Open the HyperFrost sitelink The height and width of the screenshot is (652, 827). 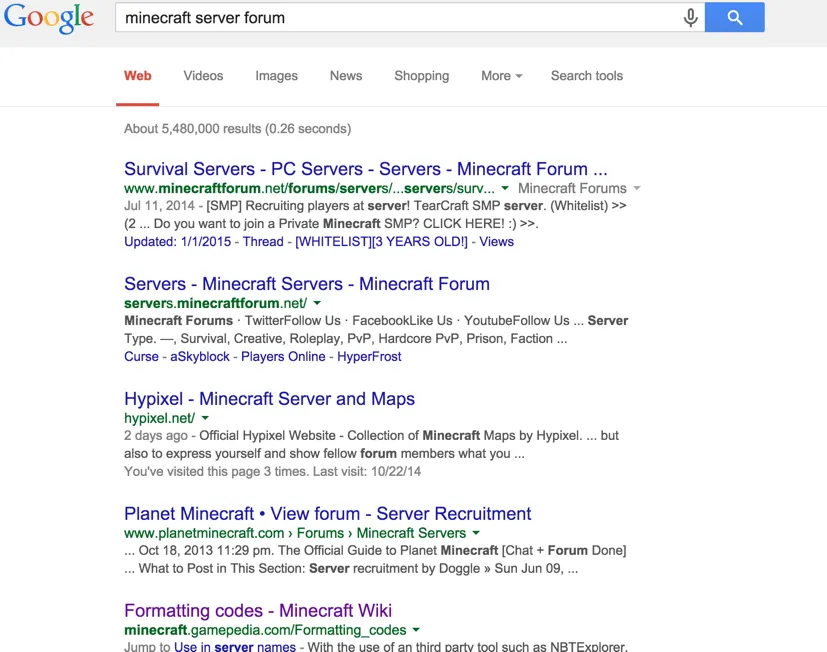(x=369, y=357)
